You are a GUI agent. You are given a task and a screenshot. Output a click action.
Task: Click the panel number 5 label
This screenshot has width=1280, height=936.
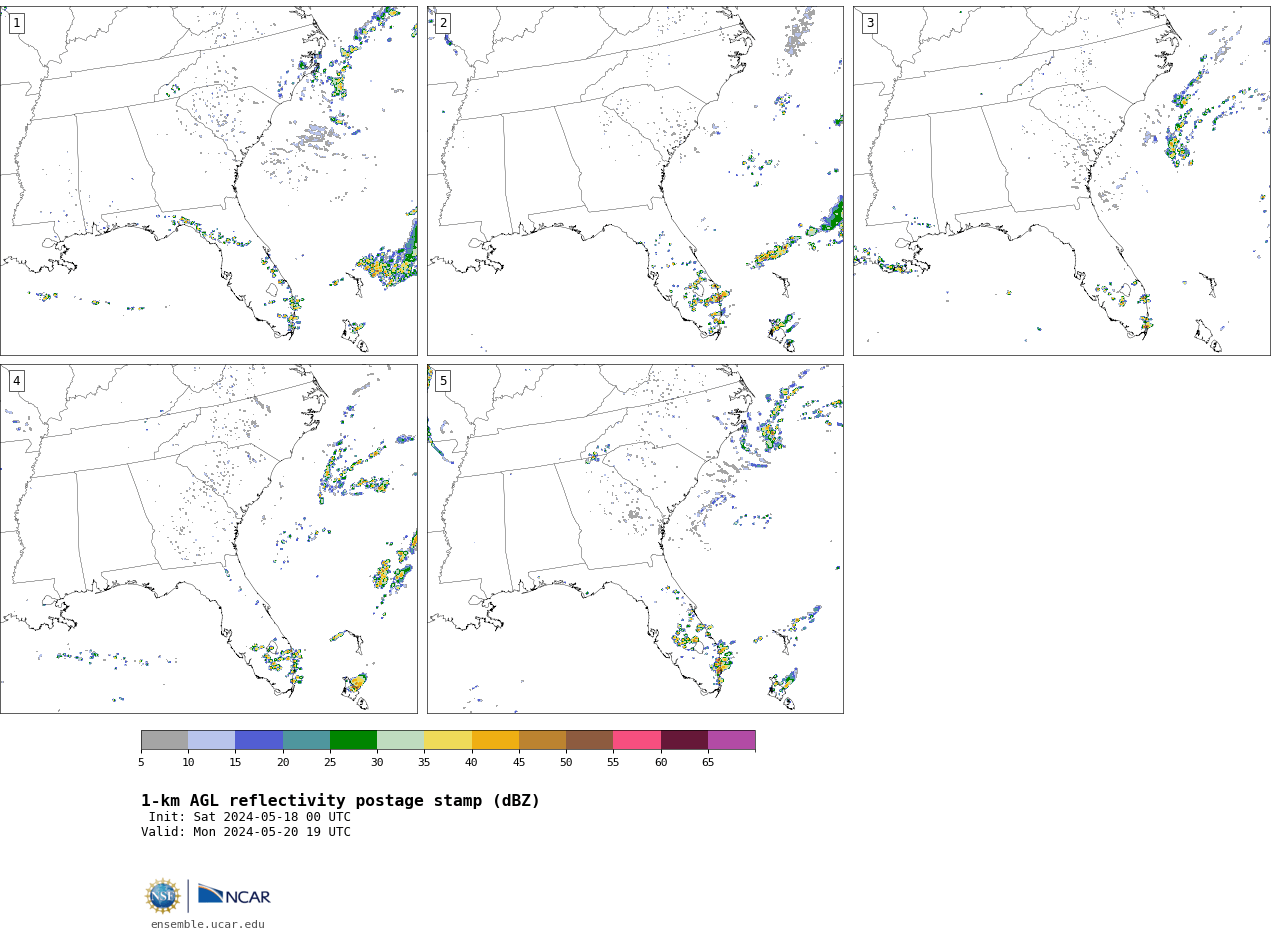click(443, 381)
